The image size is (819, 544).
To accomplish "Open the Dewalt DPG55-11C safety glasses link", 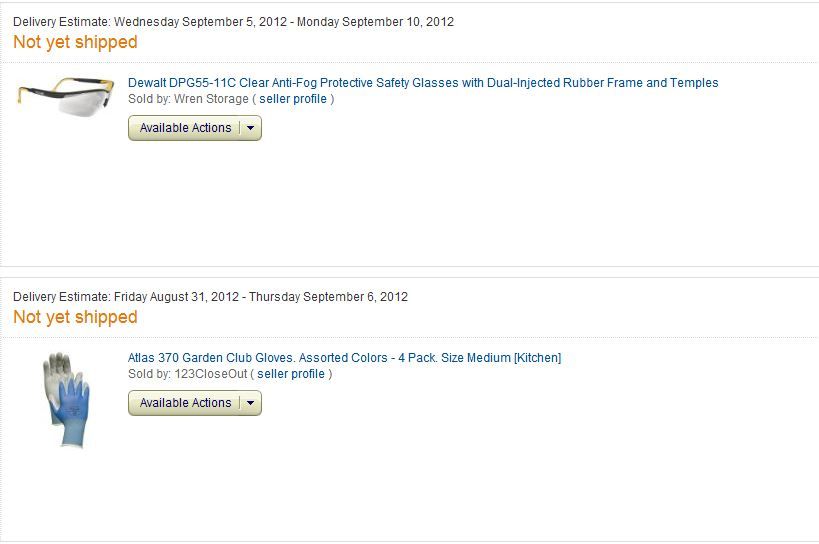I will click(x=423, y=83).
